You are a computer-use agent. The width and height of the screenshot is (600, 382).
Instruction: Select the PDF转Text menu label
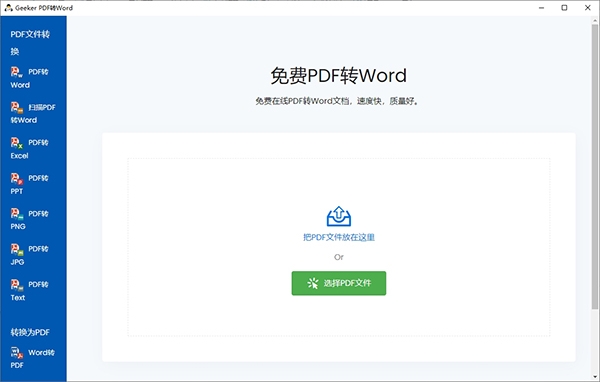coord(29,291)
